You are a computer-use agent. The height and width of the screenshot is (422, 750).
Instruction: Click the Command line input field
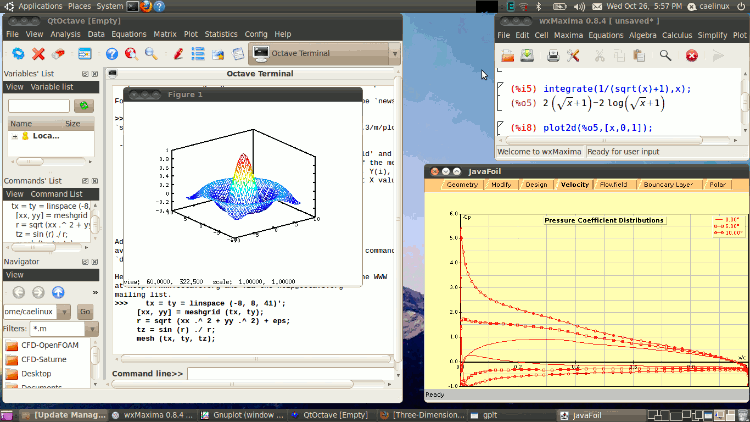tap(290, 373)
